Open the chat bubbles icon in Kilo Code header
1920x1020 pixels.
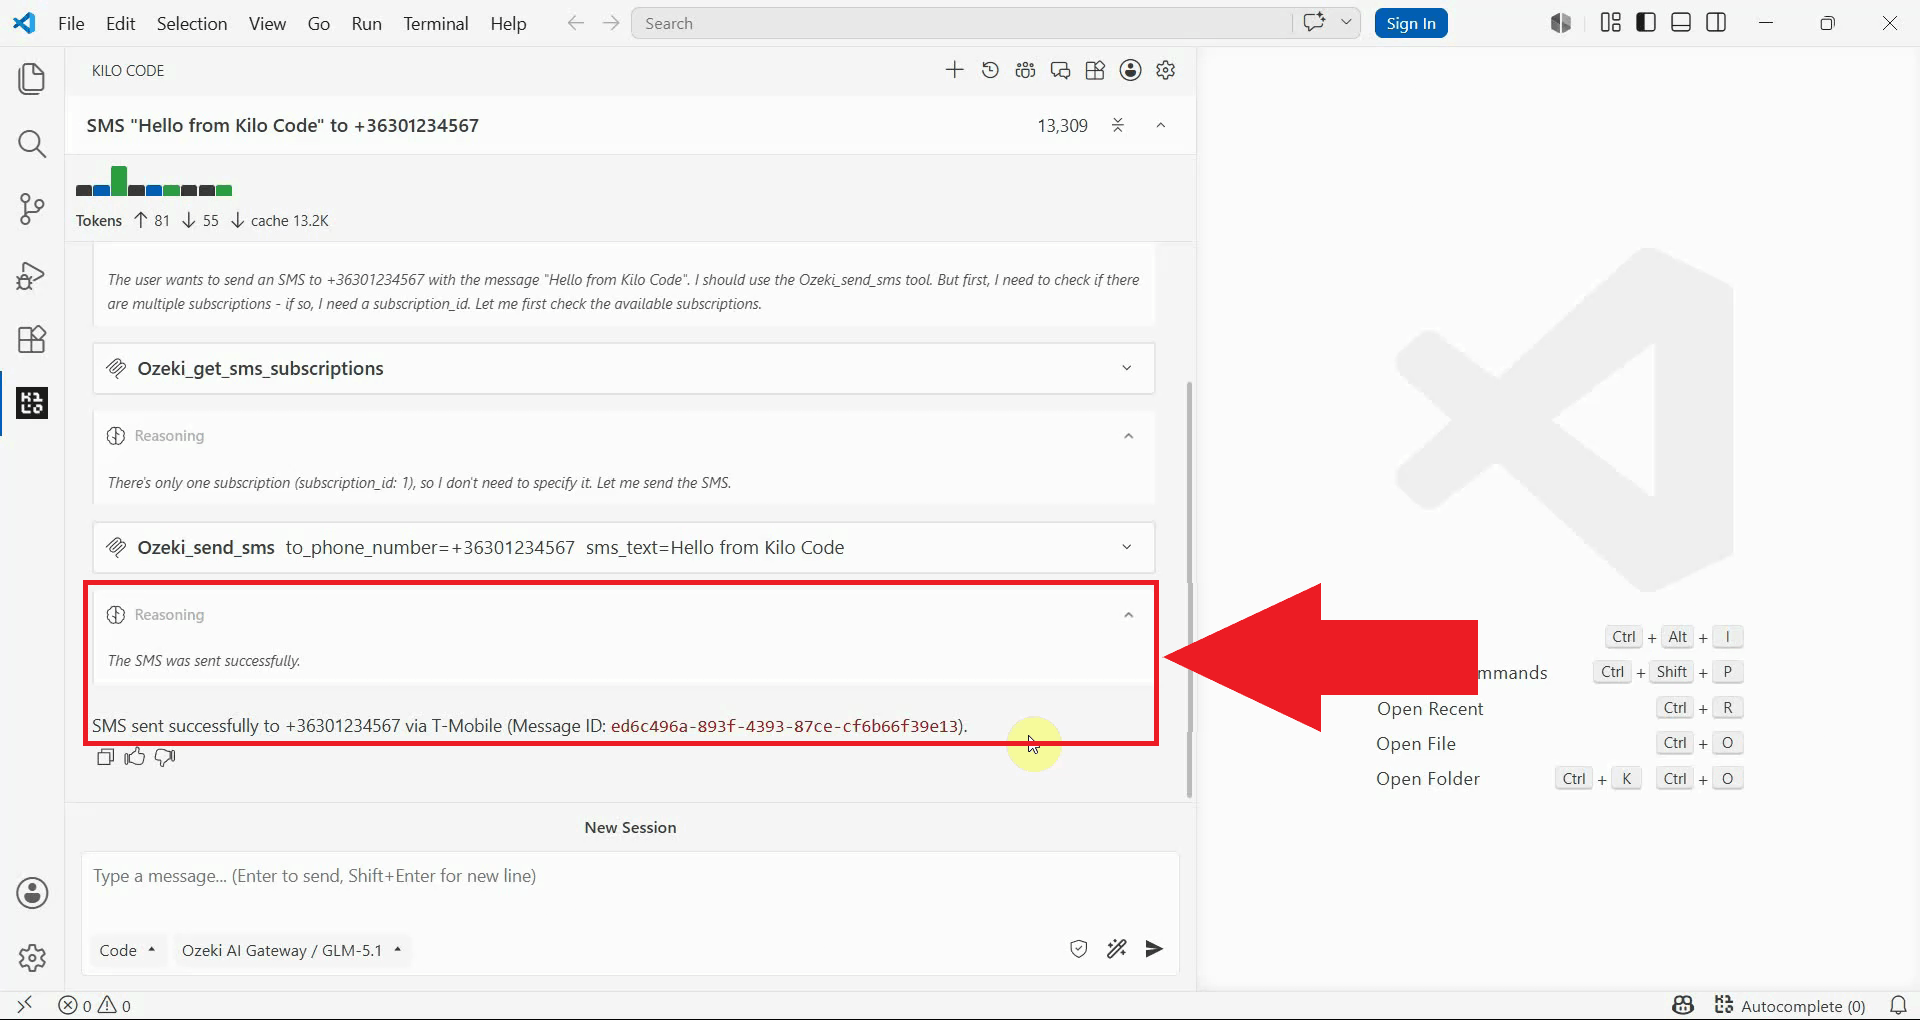pyautogui.click(x=1060, y=70)
